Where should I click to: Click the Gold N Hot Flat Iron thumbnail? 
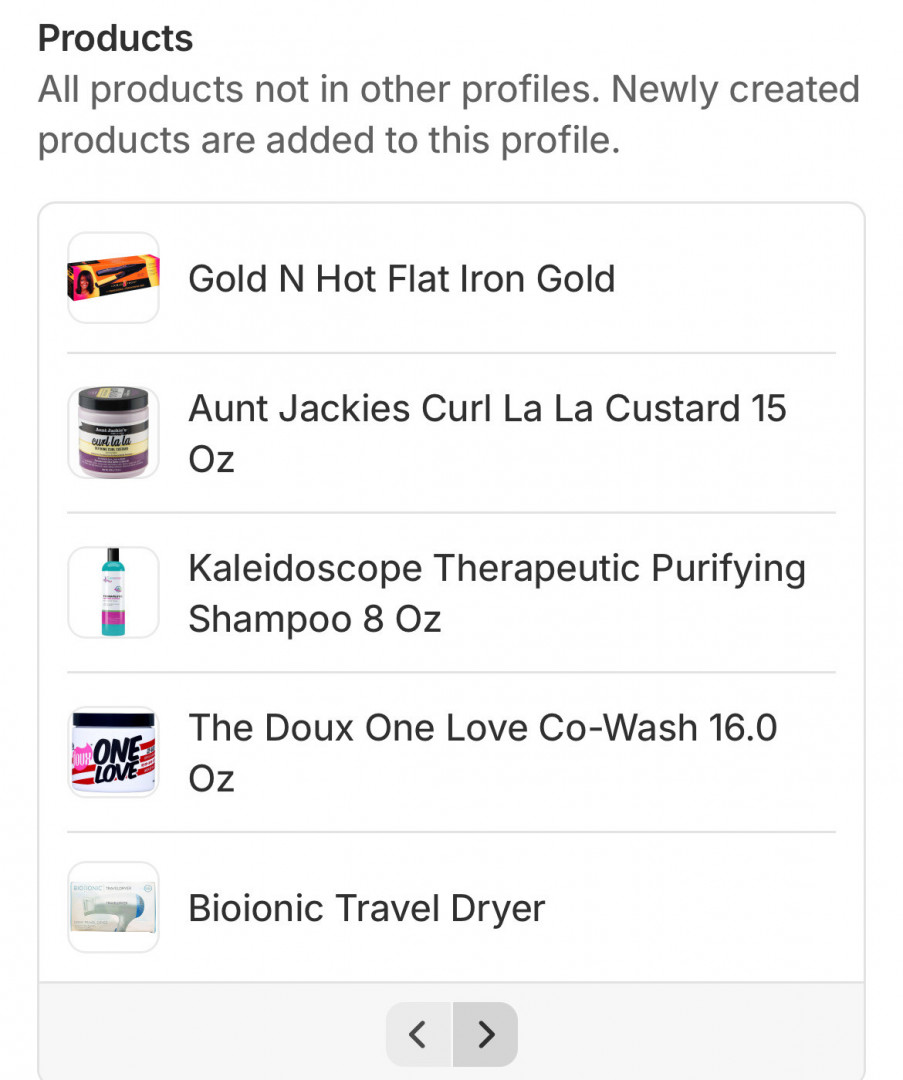[113, 278]
